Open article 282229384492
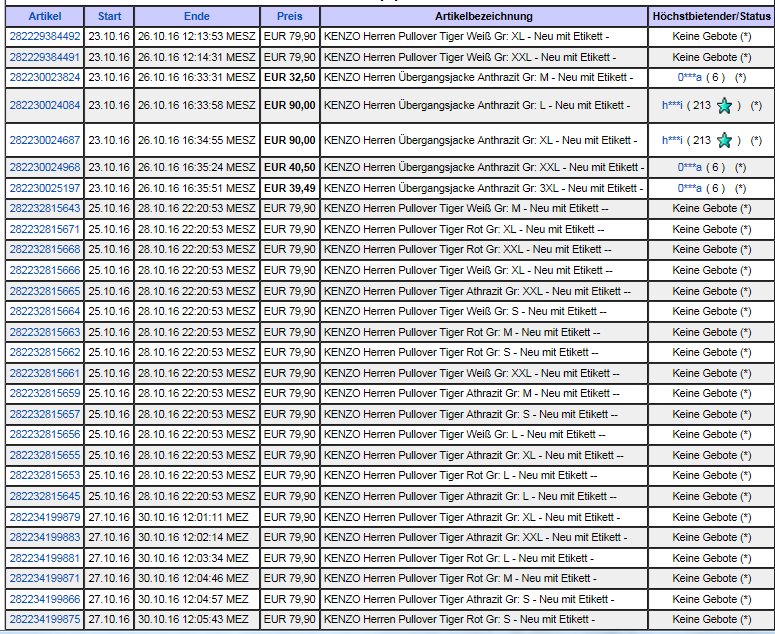Screen dimensions: 775x634 (x=44, y=37)
